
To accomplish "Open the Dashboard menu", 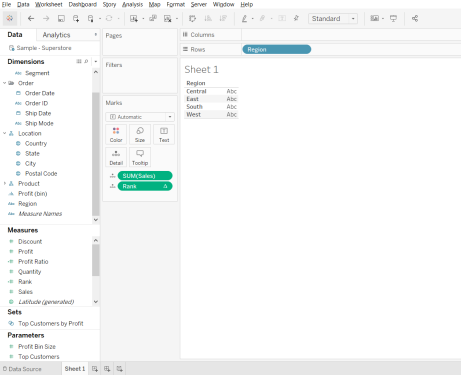I will pyautogui.click(x=83, y=4).
